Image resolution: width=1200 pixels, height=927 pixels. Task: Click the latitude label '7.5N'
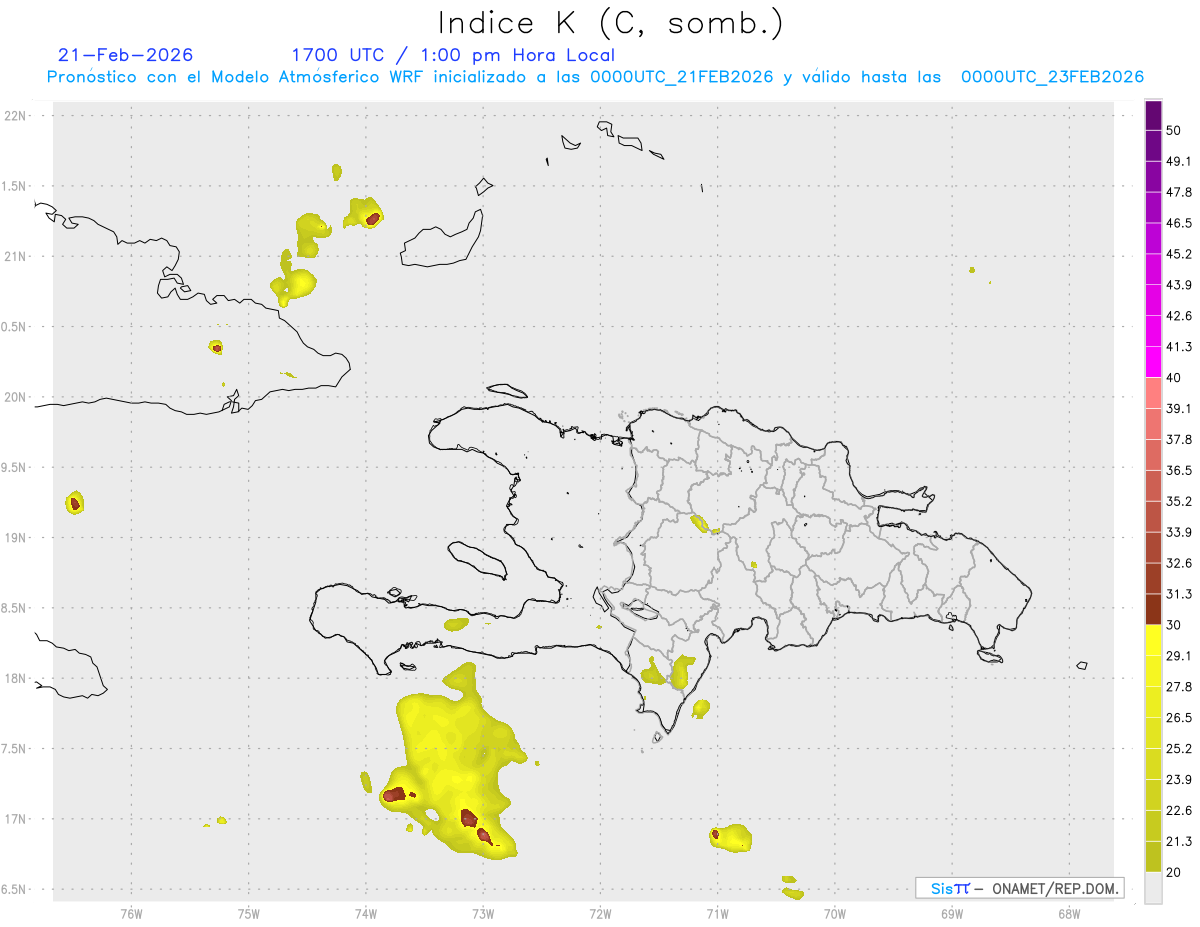pos(15,749)
